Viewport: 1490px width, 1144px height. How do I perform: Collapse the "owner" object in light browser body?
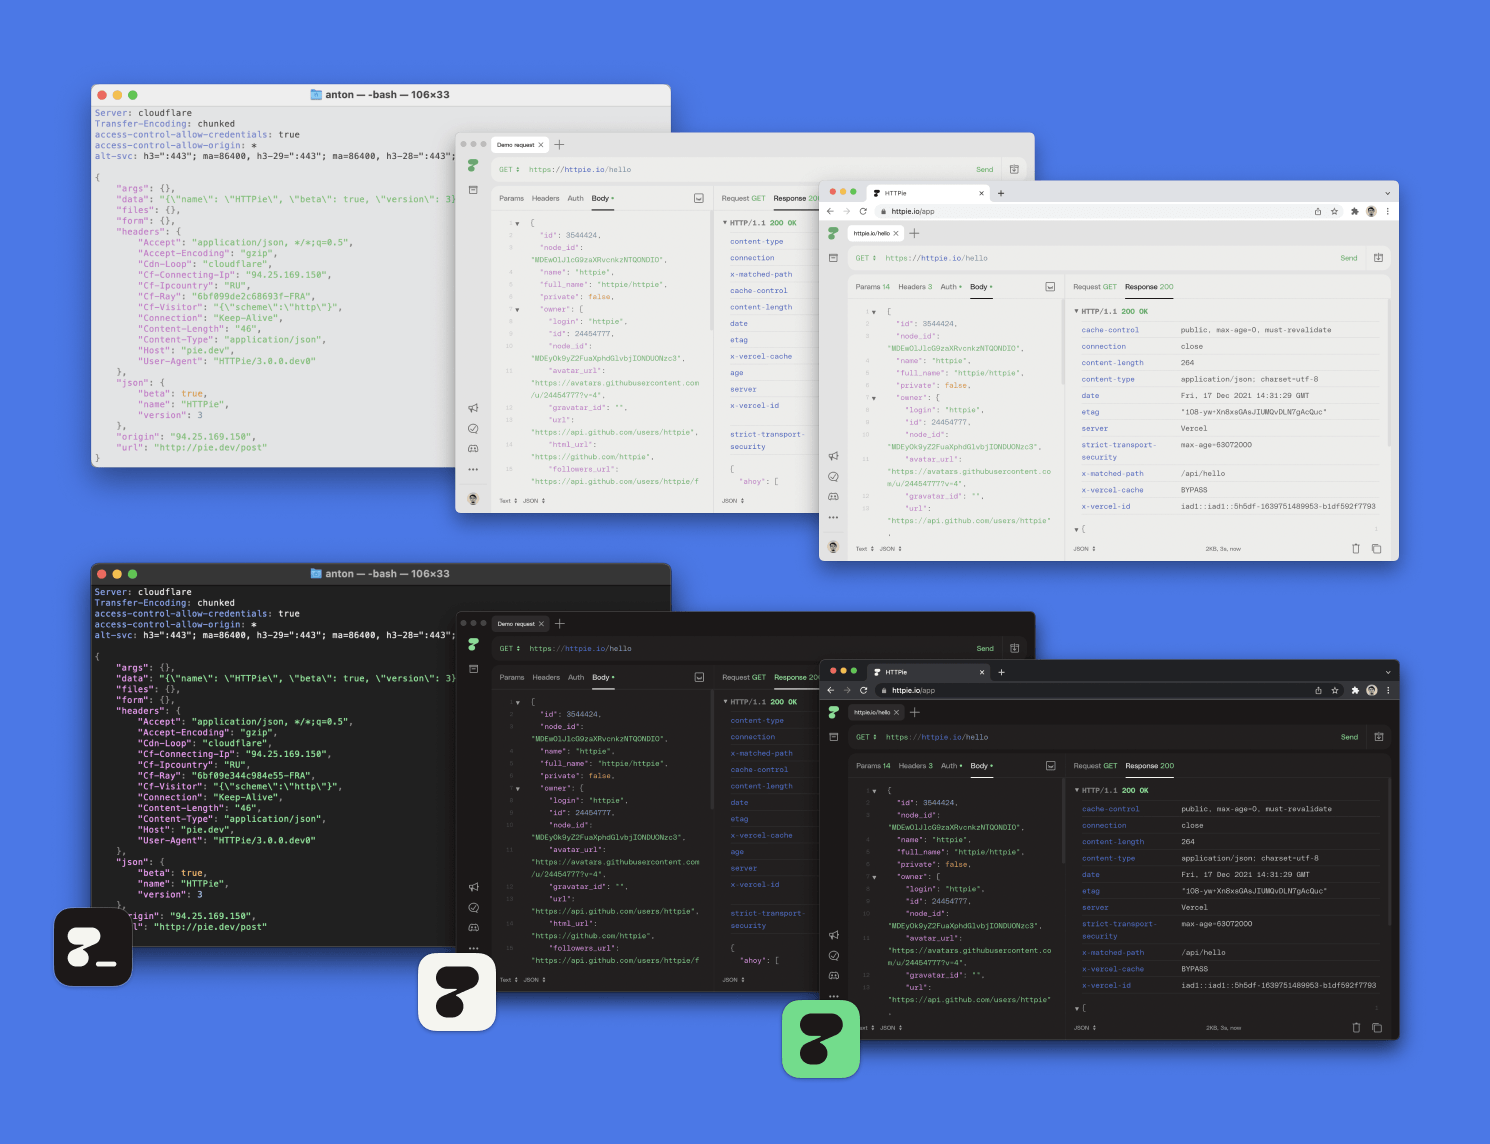pyautogui.click(x=874, y=398)
